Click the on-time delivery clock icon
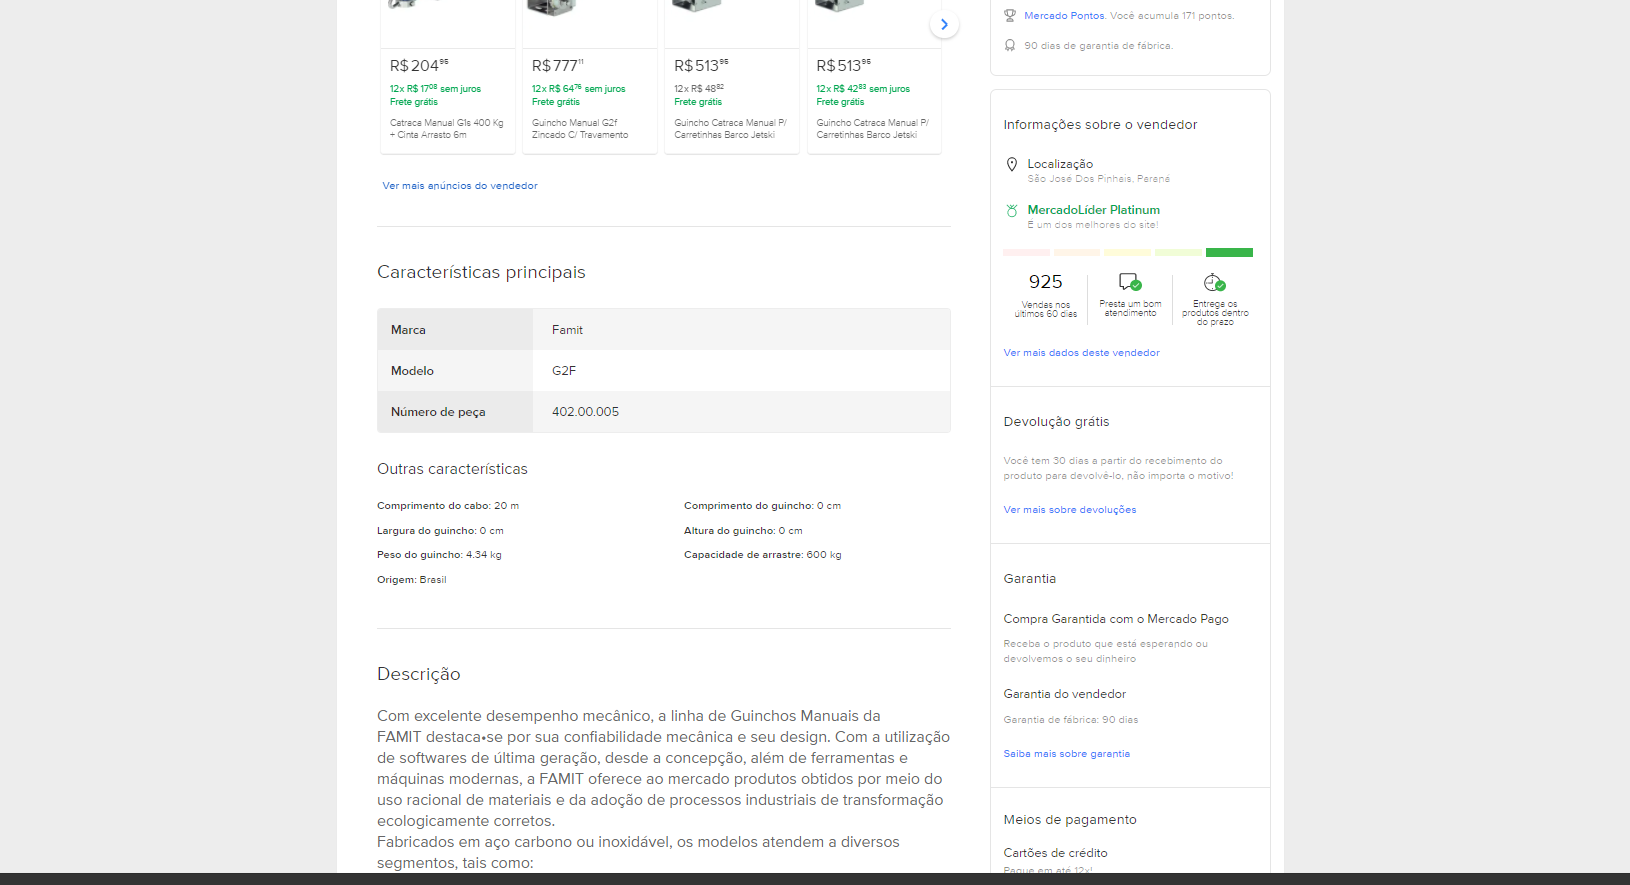Viewport: 1630px width, 885px height. click(1214, 282)
